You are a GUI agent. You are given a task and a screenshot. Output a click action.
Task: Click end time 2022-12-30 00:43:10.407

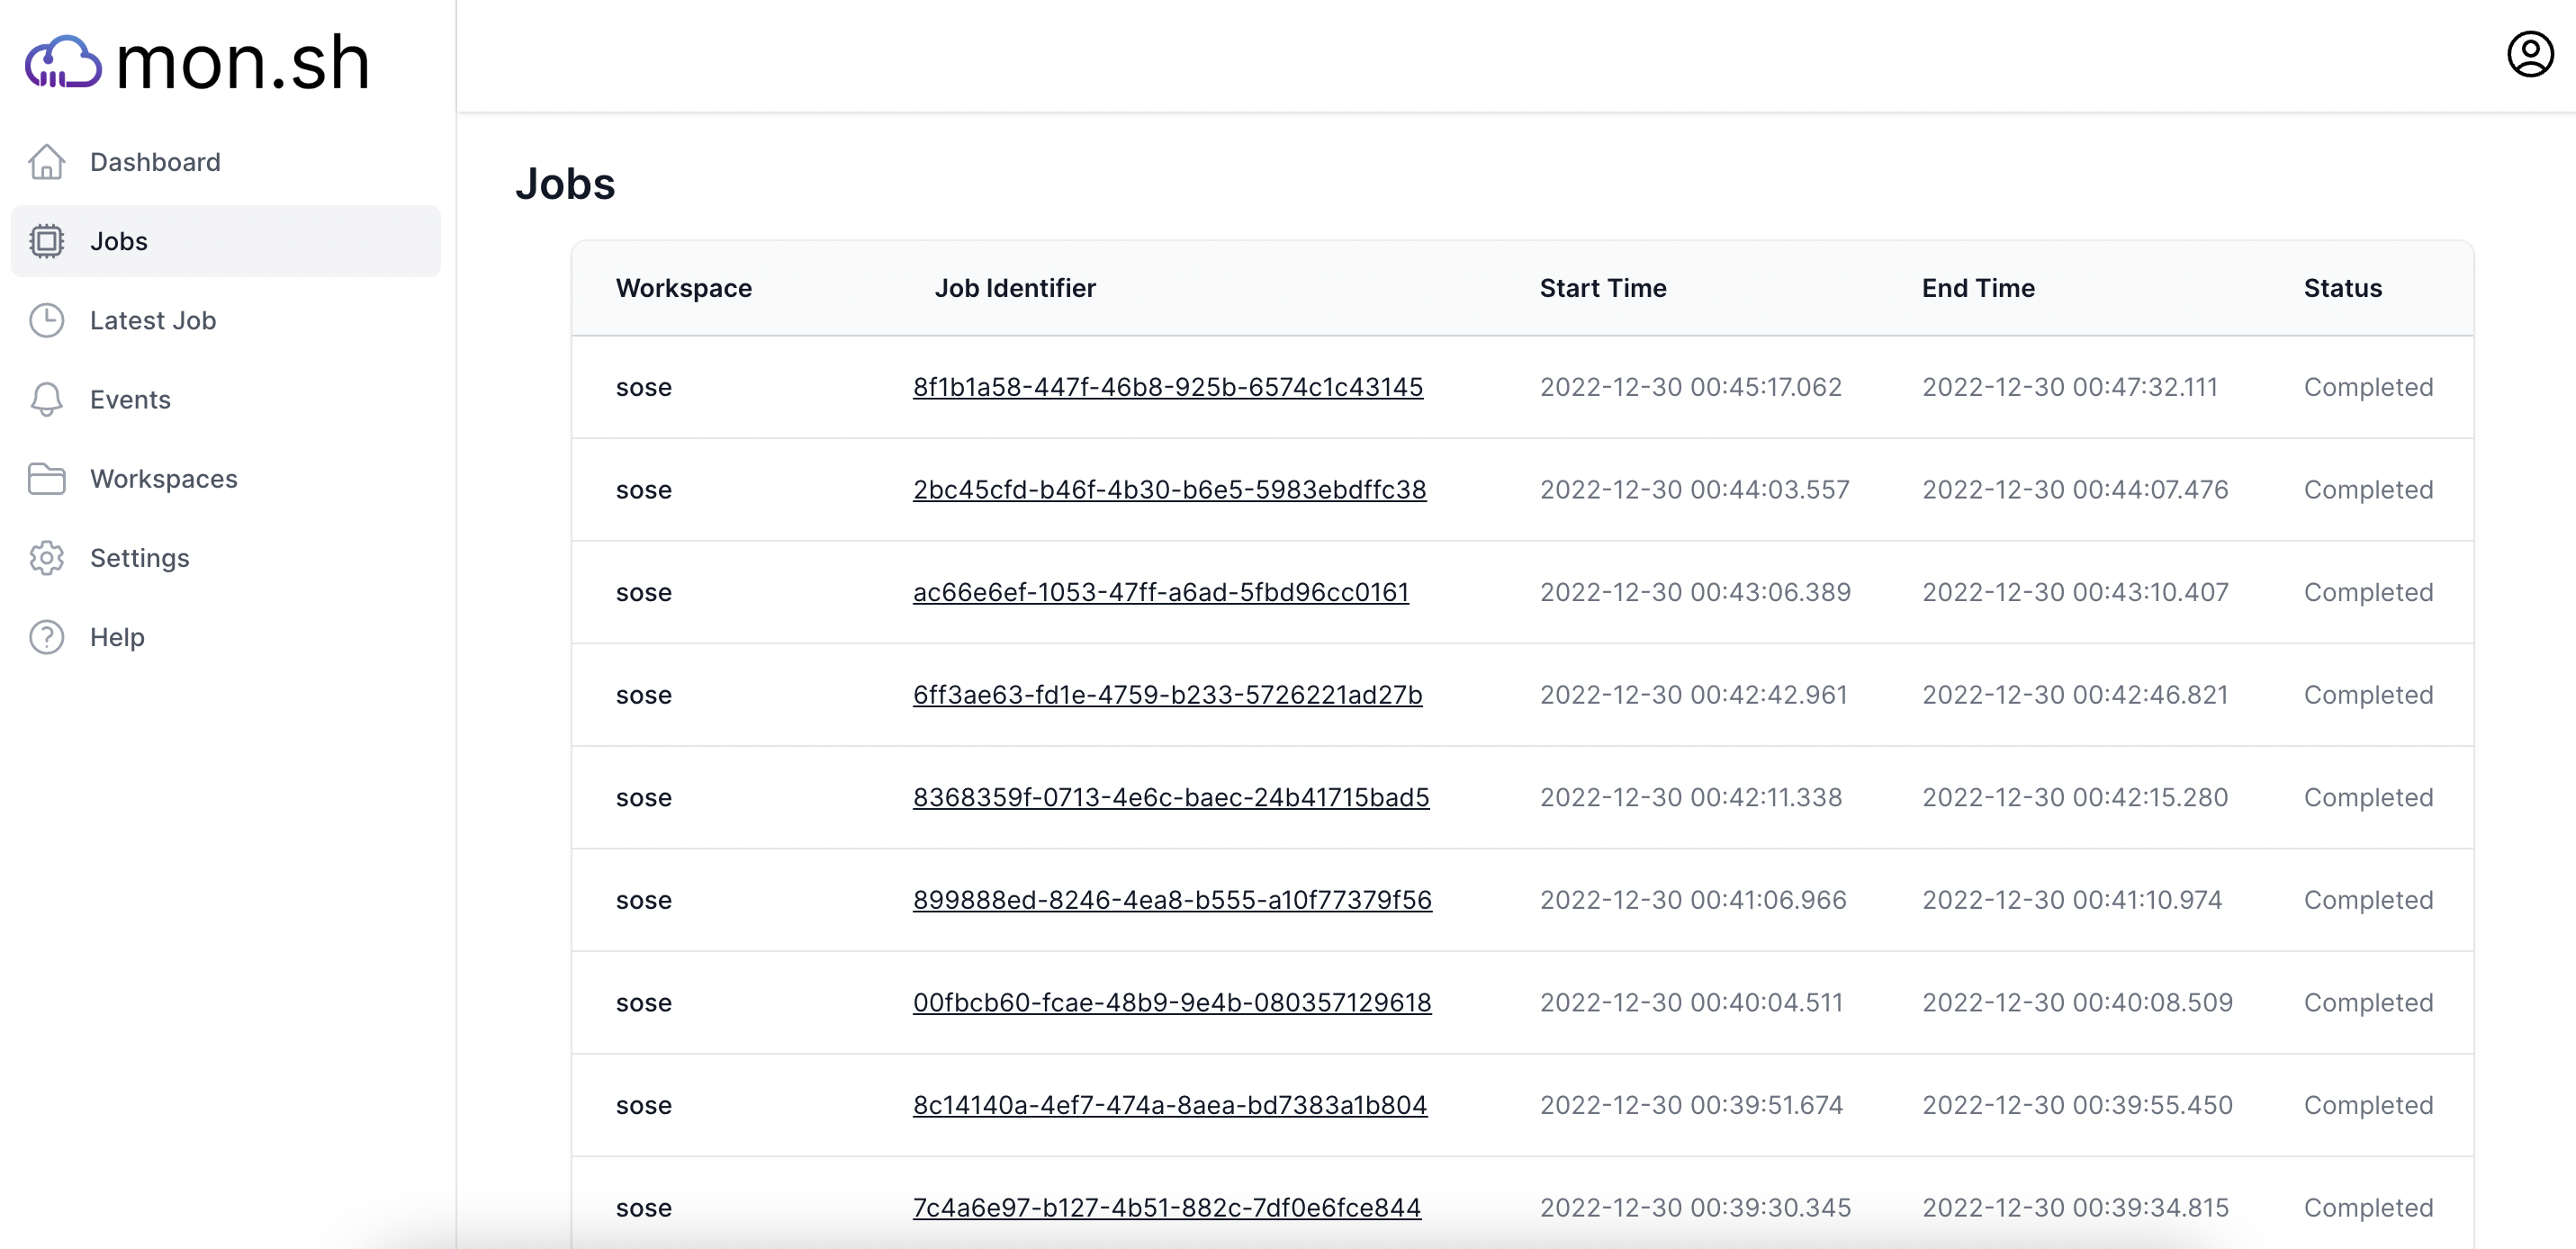(x=2075, y=592)
